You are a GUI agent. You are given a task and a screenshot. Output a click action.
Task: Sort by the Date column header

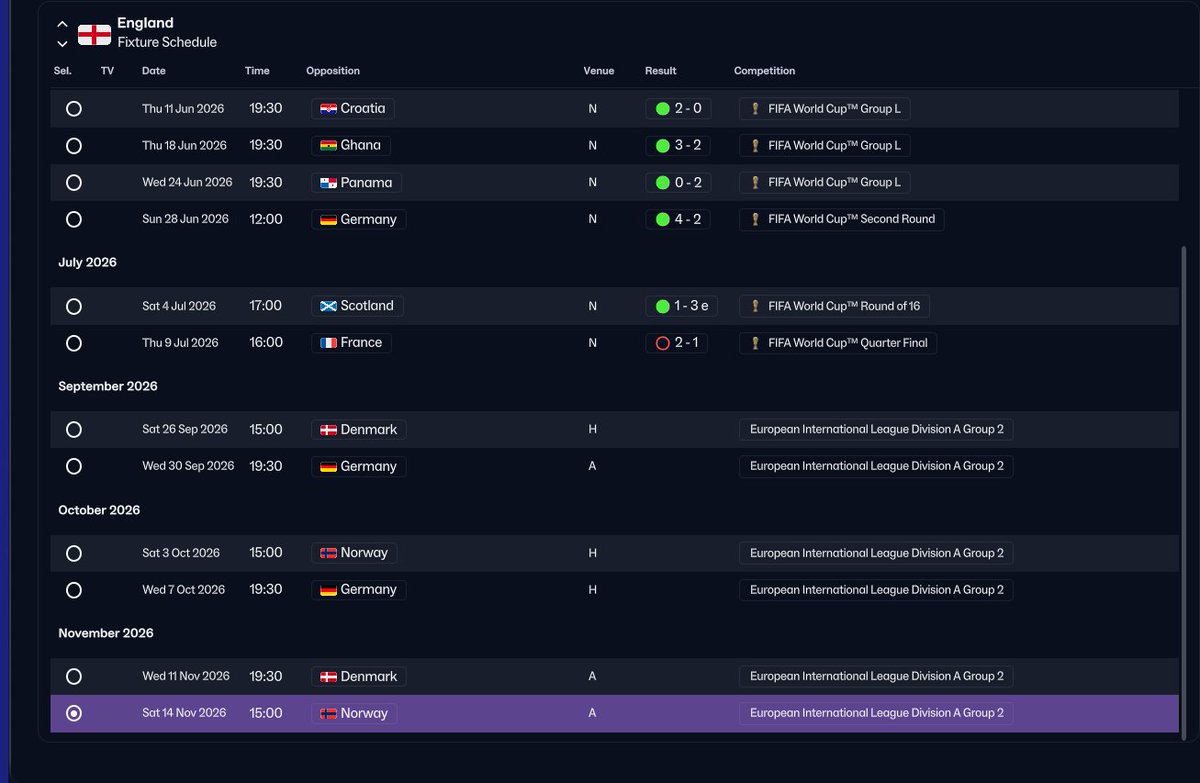[x=154, y=71]
